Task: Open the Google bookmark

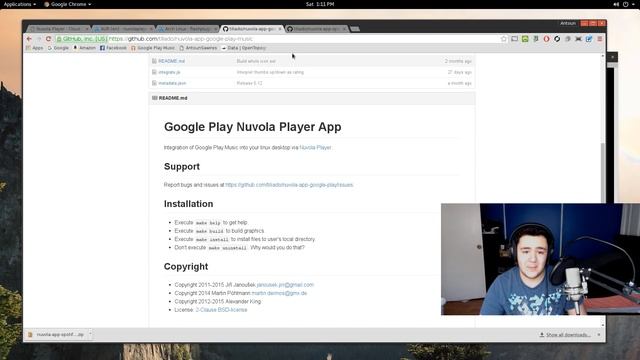Action: [58, 48]
